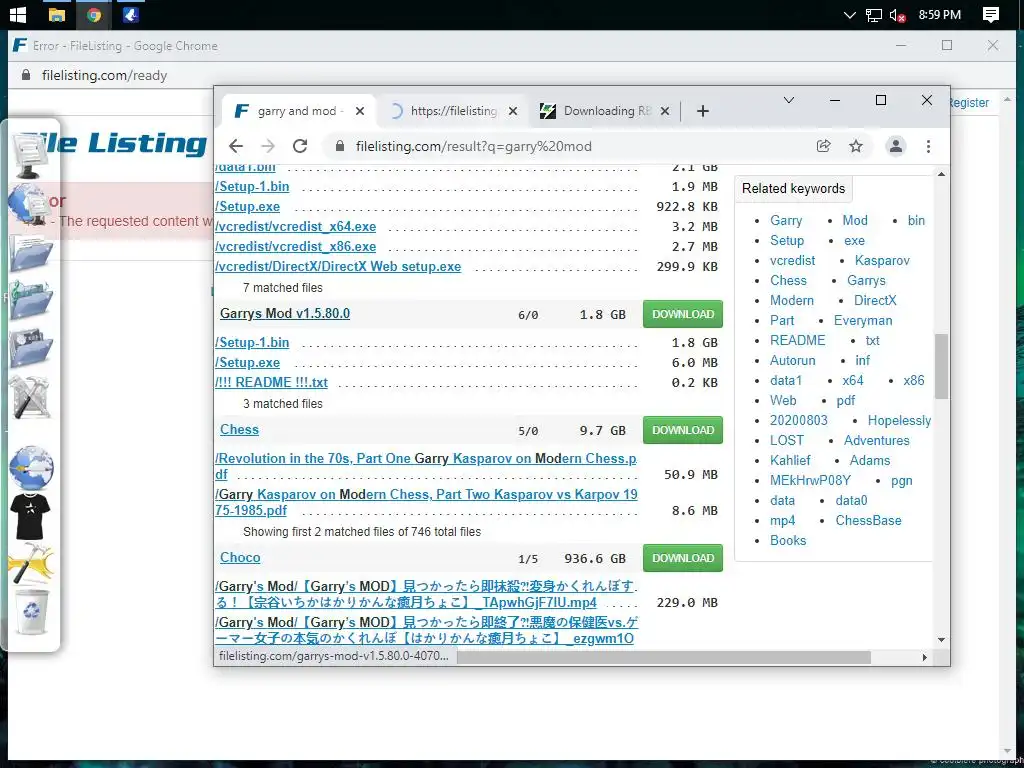Click the Garrys related keyword
1024x768 pixels.
(866, 280)
